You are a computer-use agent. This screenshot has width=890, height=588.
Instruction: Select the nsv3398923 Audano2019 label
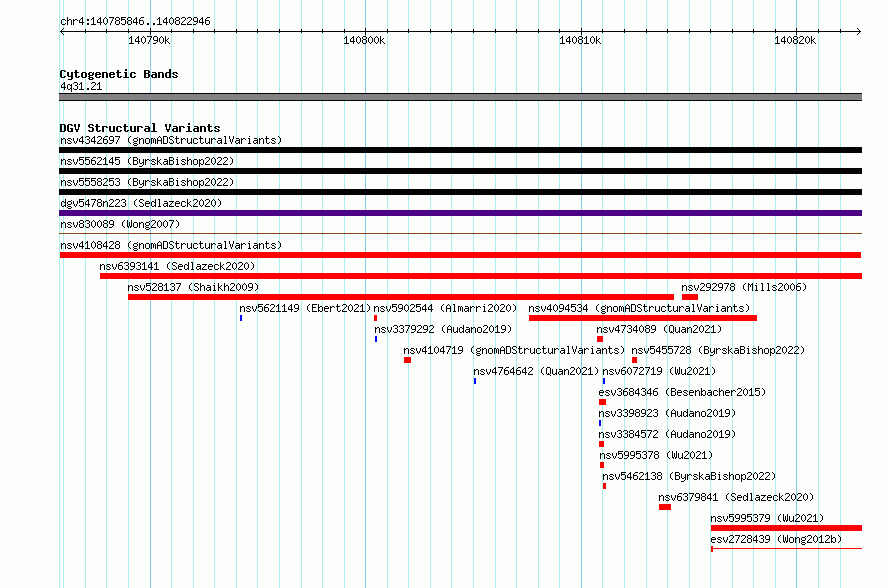pos(667,413)
